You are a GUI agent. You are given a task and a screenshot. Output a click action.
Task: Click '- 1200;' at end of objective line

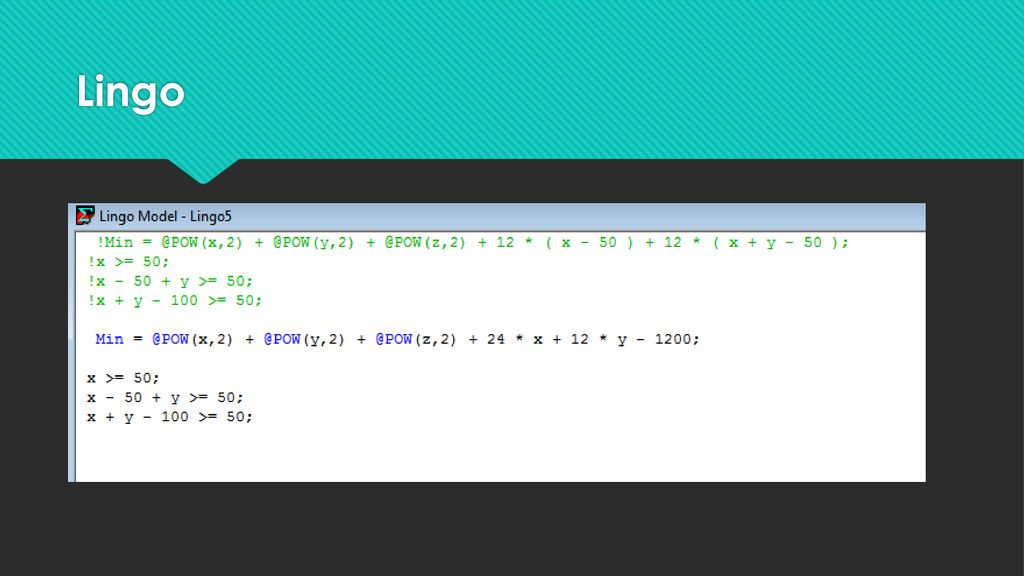tap(667, 339)
